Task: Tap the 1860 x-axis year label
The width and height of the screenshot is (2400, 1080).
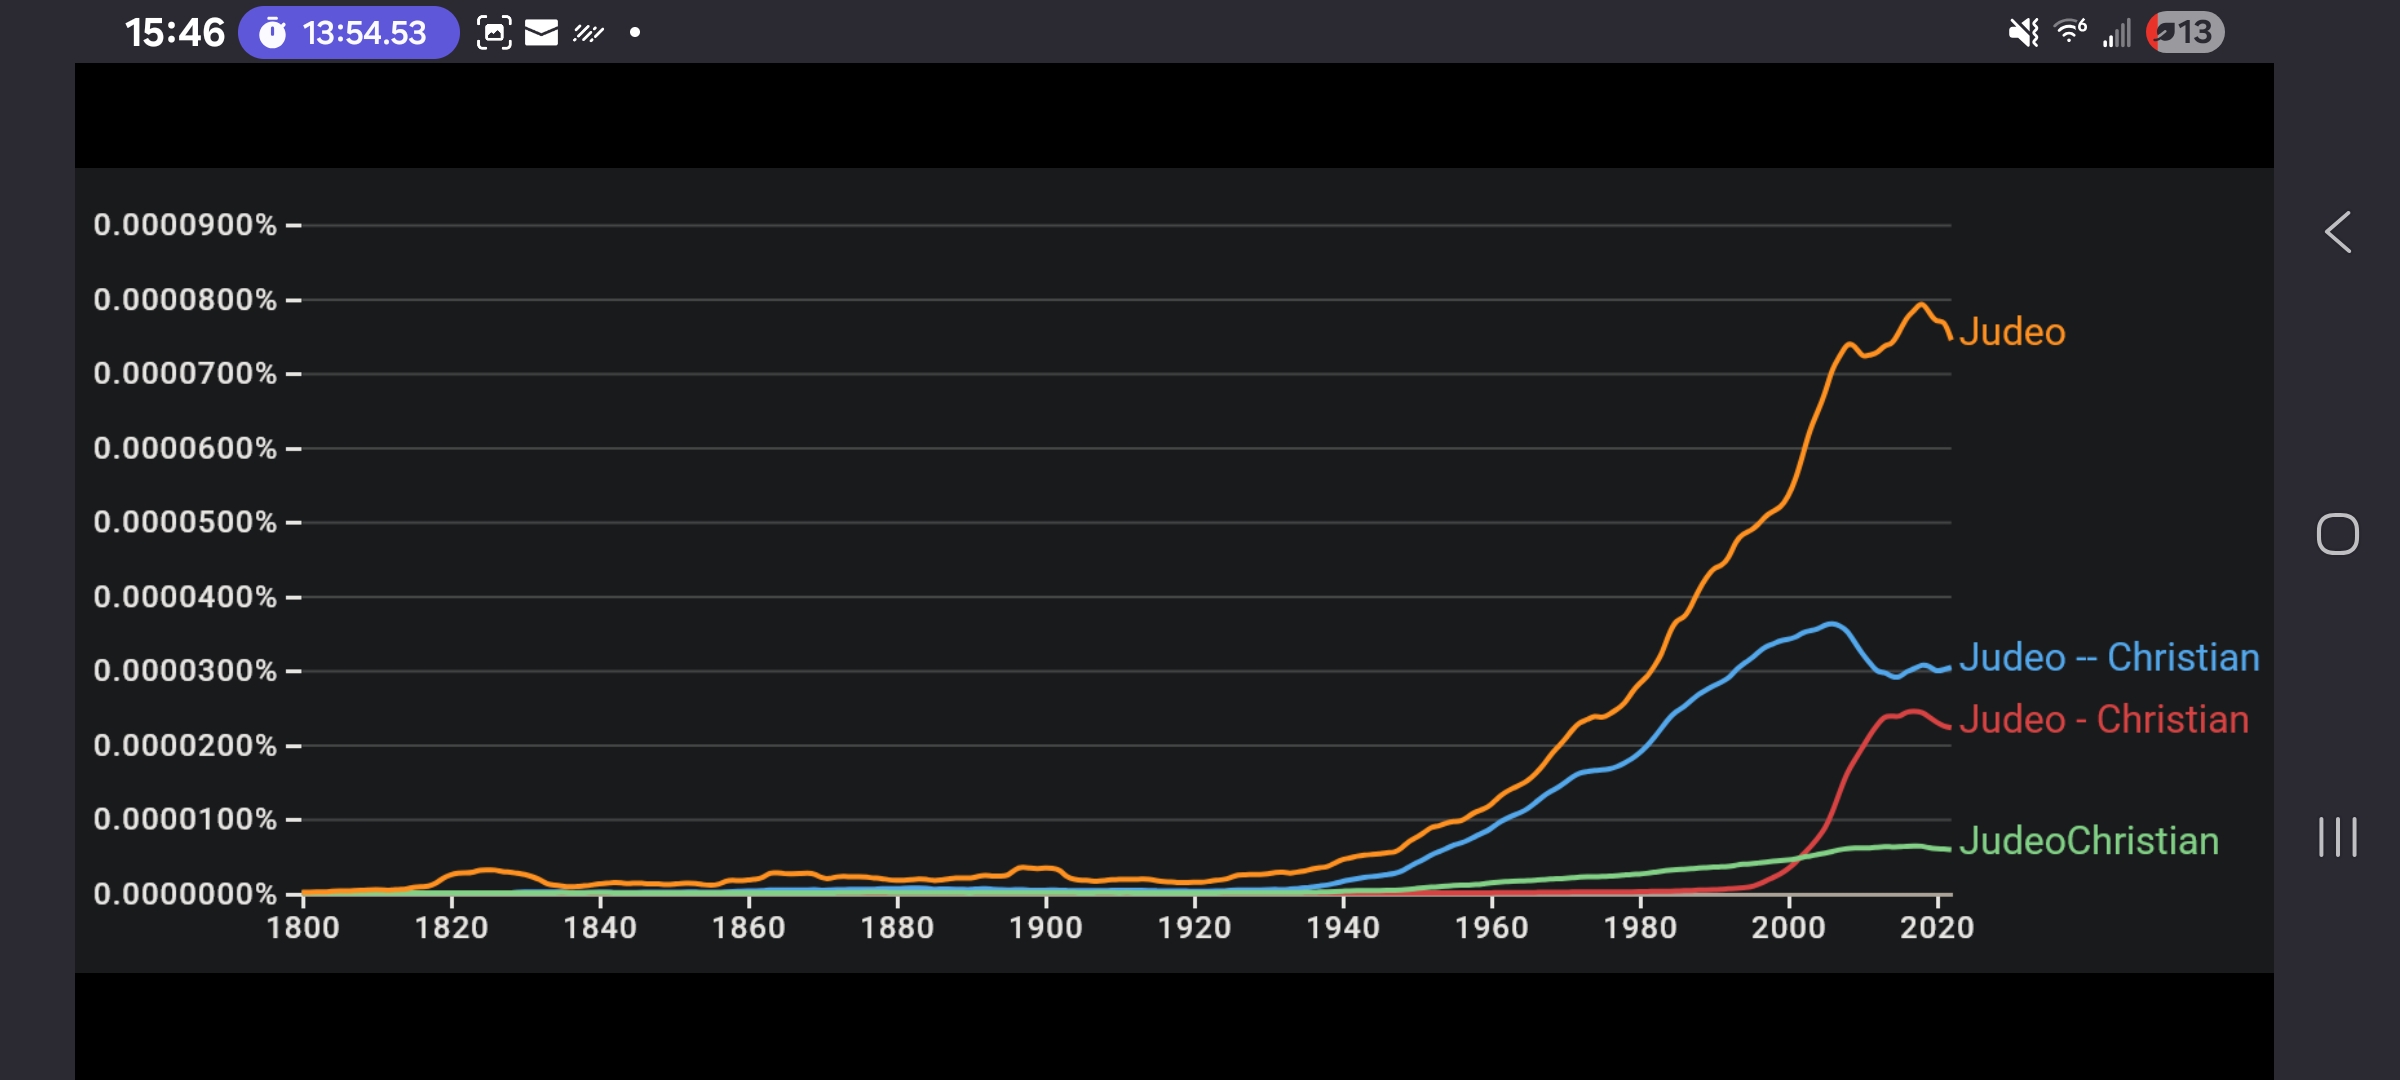Action: [x=749, y=928]
